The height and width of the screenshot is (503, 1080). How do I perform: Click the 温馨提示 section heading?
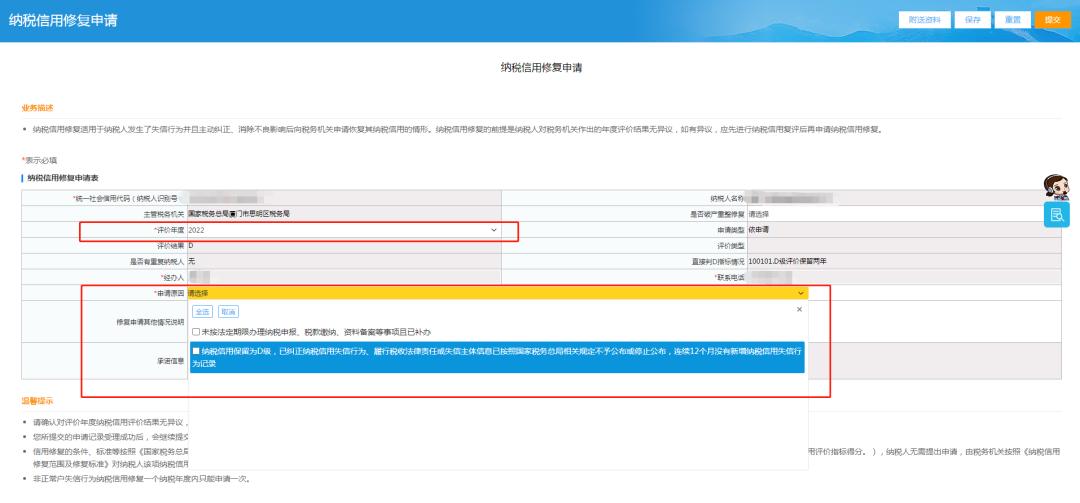[x=37, y=400]
